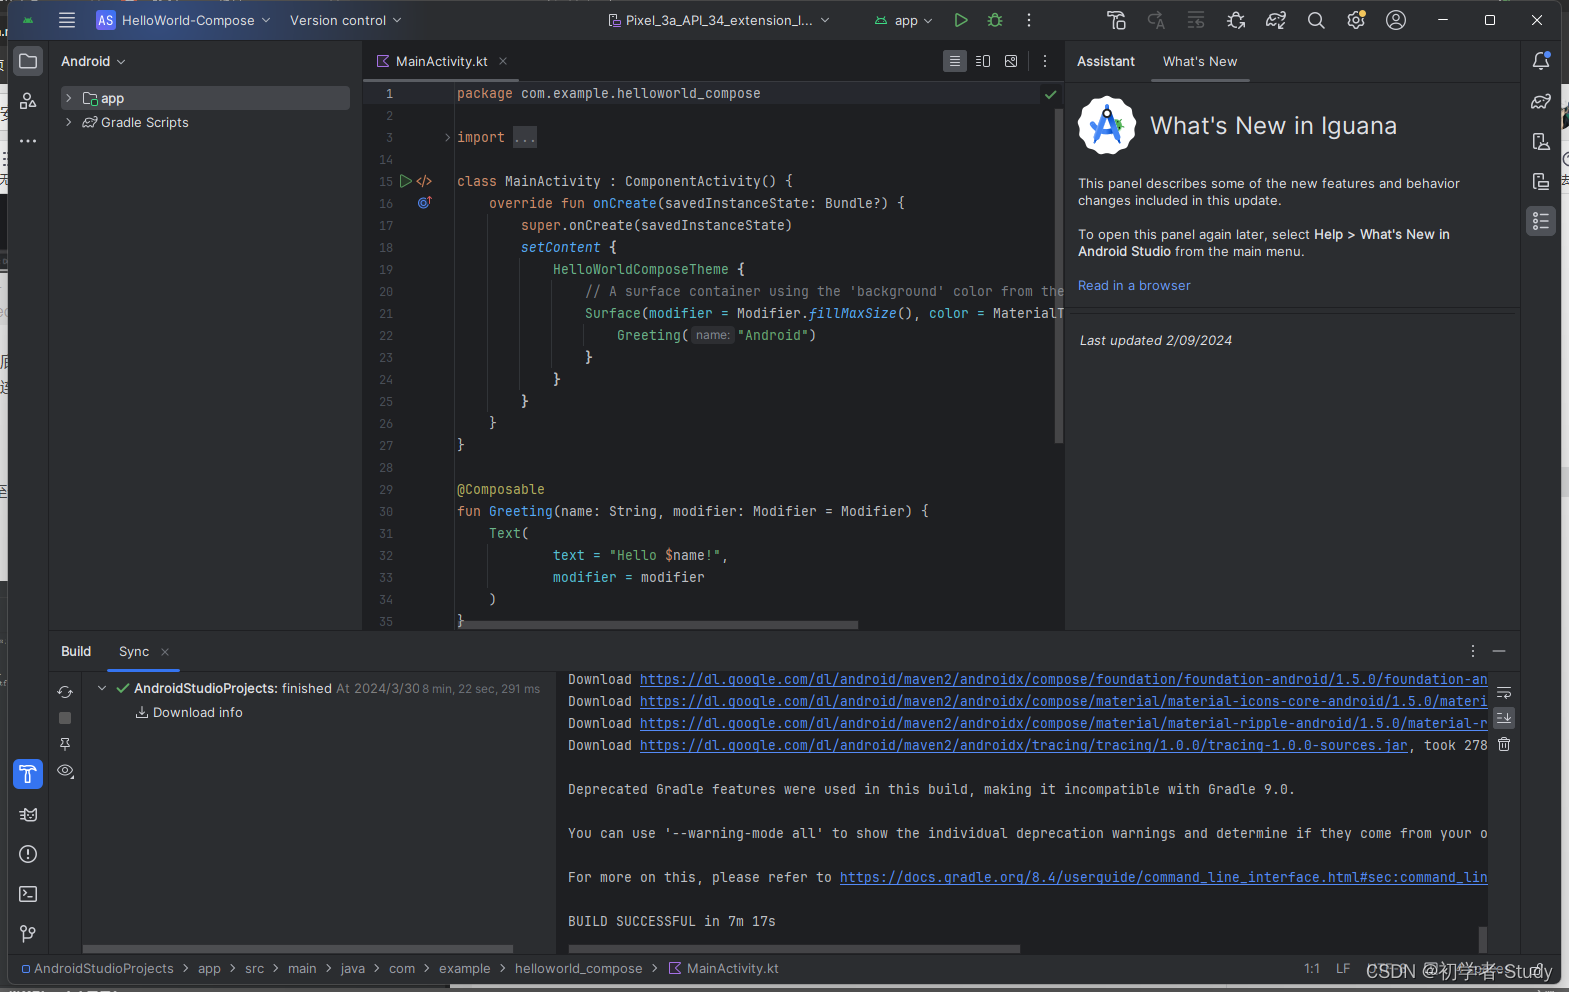
Task: Open the Read in a browser link
Action: pyautogui.click(x=1134, y=285)
